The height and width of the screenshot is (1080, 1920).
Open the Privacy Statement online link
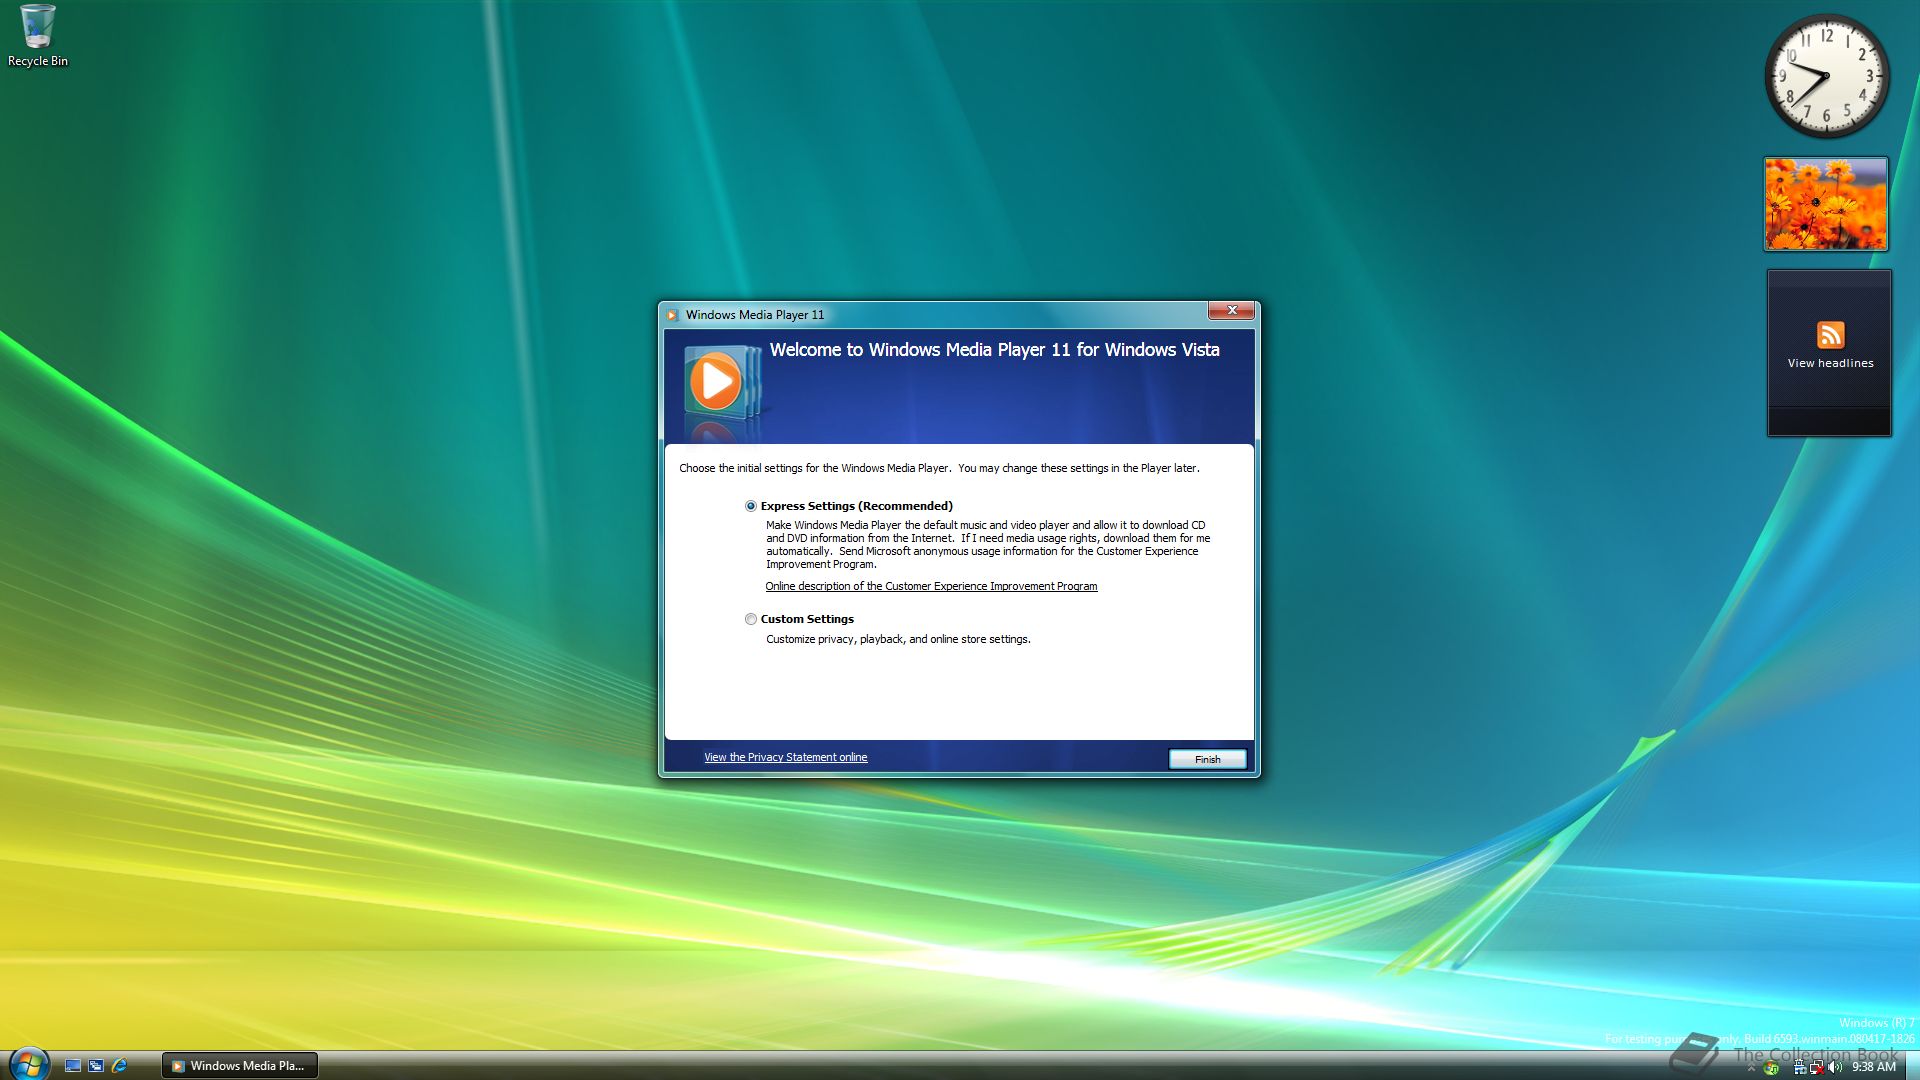tap(785, 757)
